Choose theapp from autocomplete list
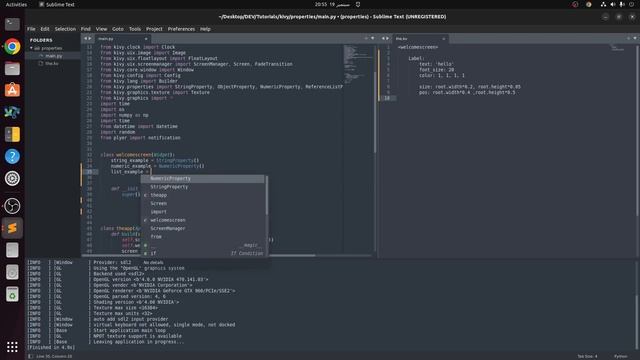 (203, 196)
